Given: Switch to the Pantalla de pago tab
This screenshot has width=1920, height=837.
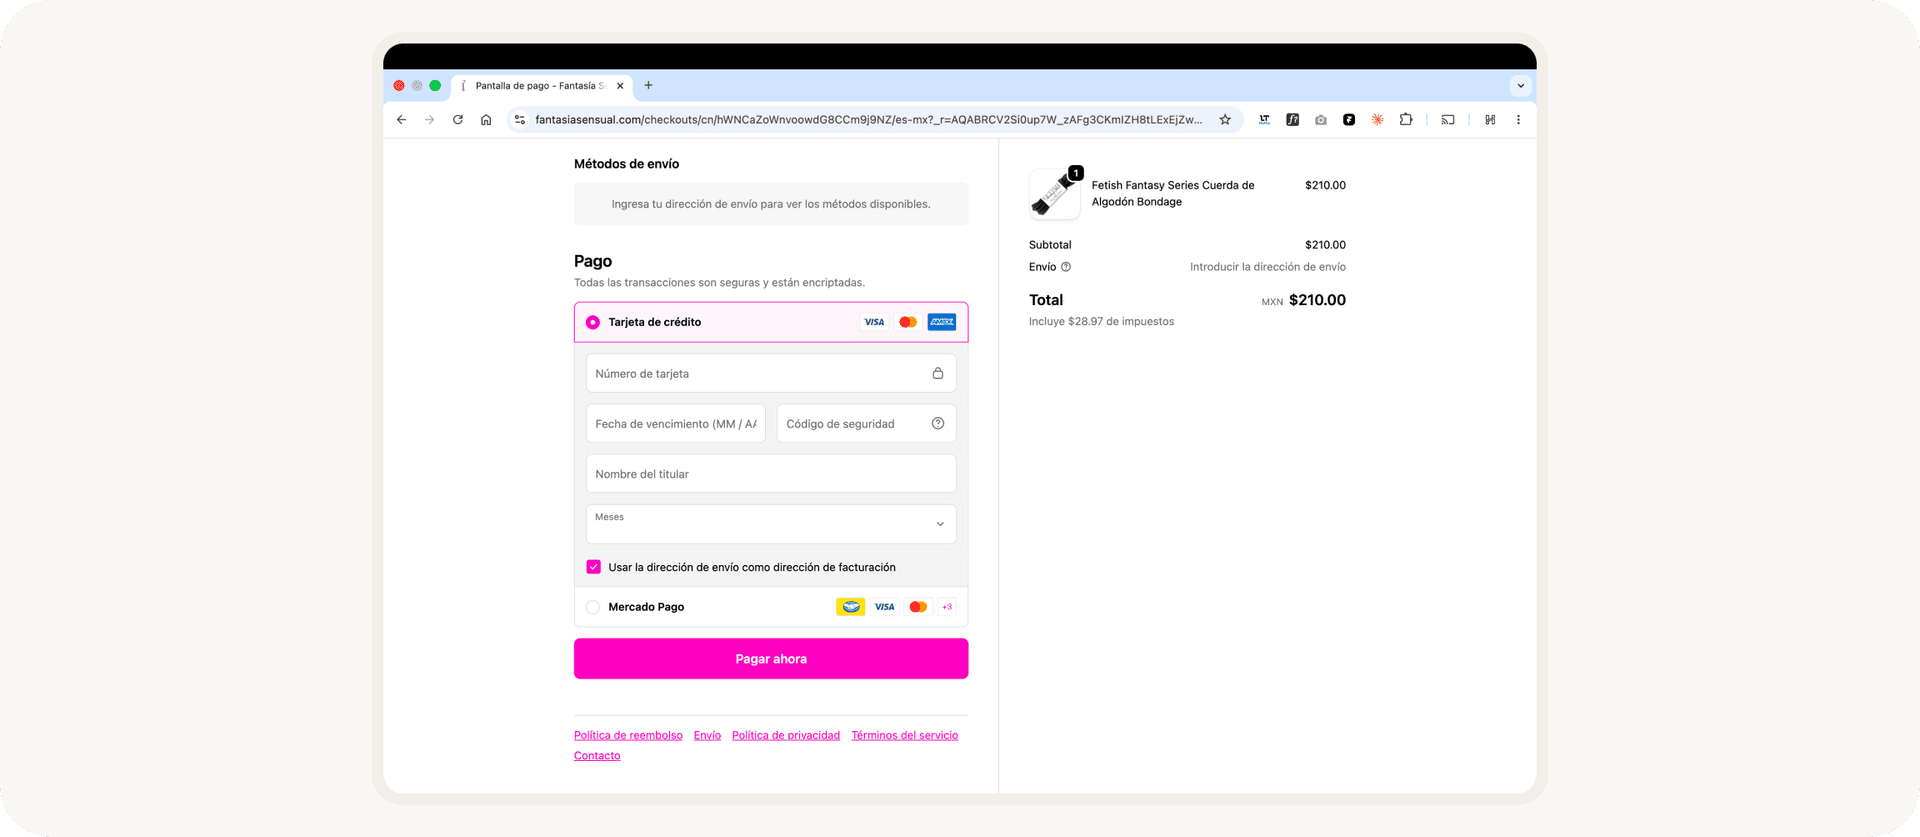Looking at the screenshot, I should 540,86.
